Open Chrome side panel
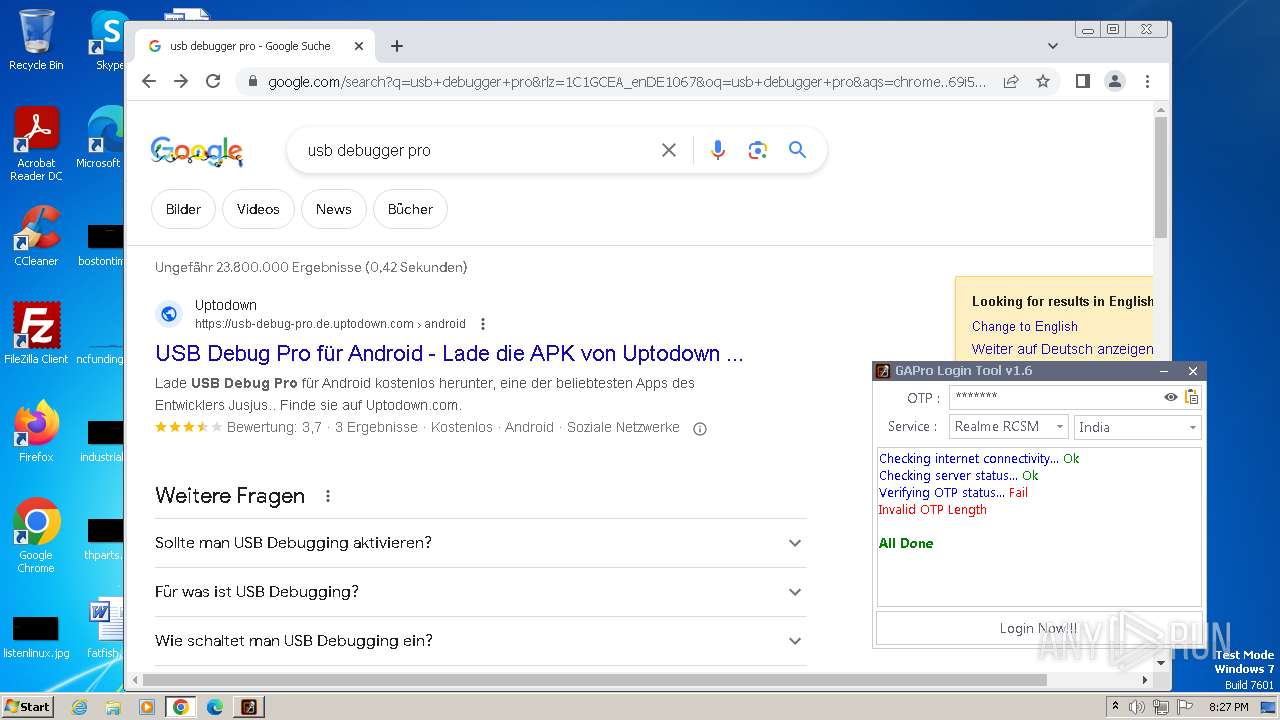This screenshot has width=1280, height=720. click(x=1082, y=81)
